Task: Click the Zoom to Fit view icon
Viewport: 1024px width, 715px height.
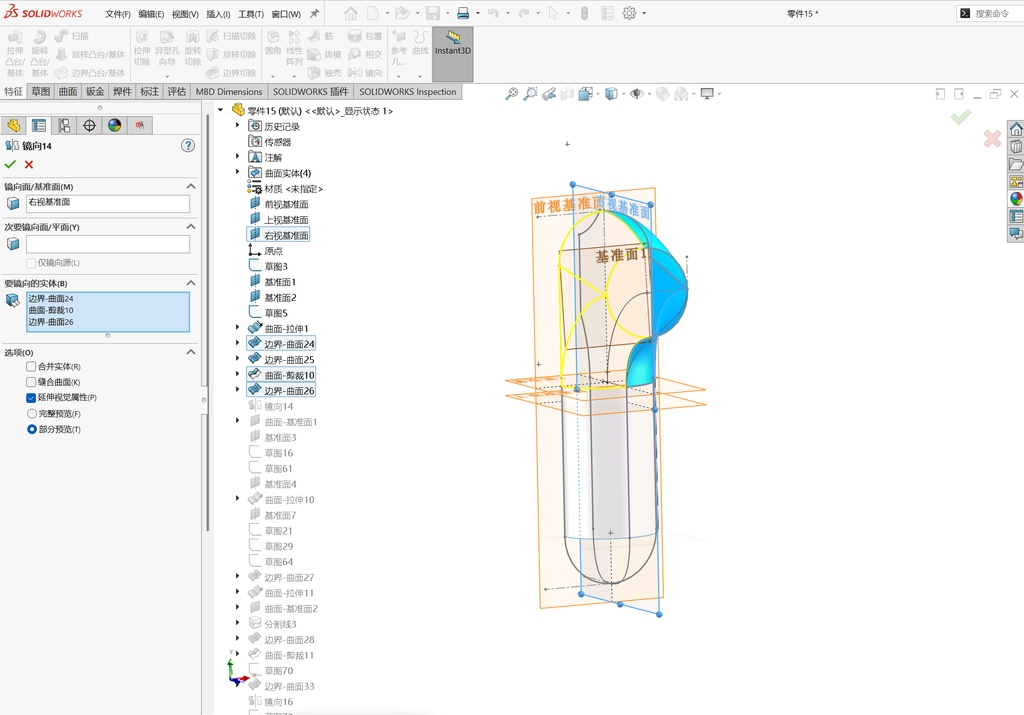Action: click(x=512, y=94)
